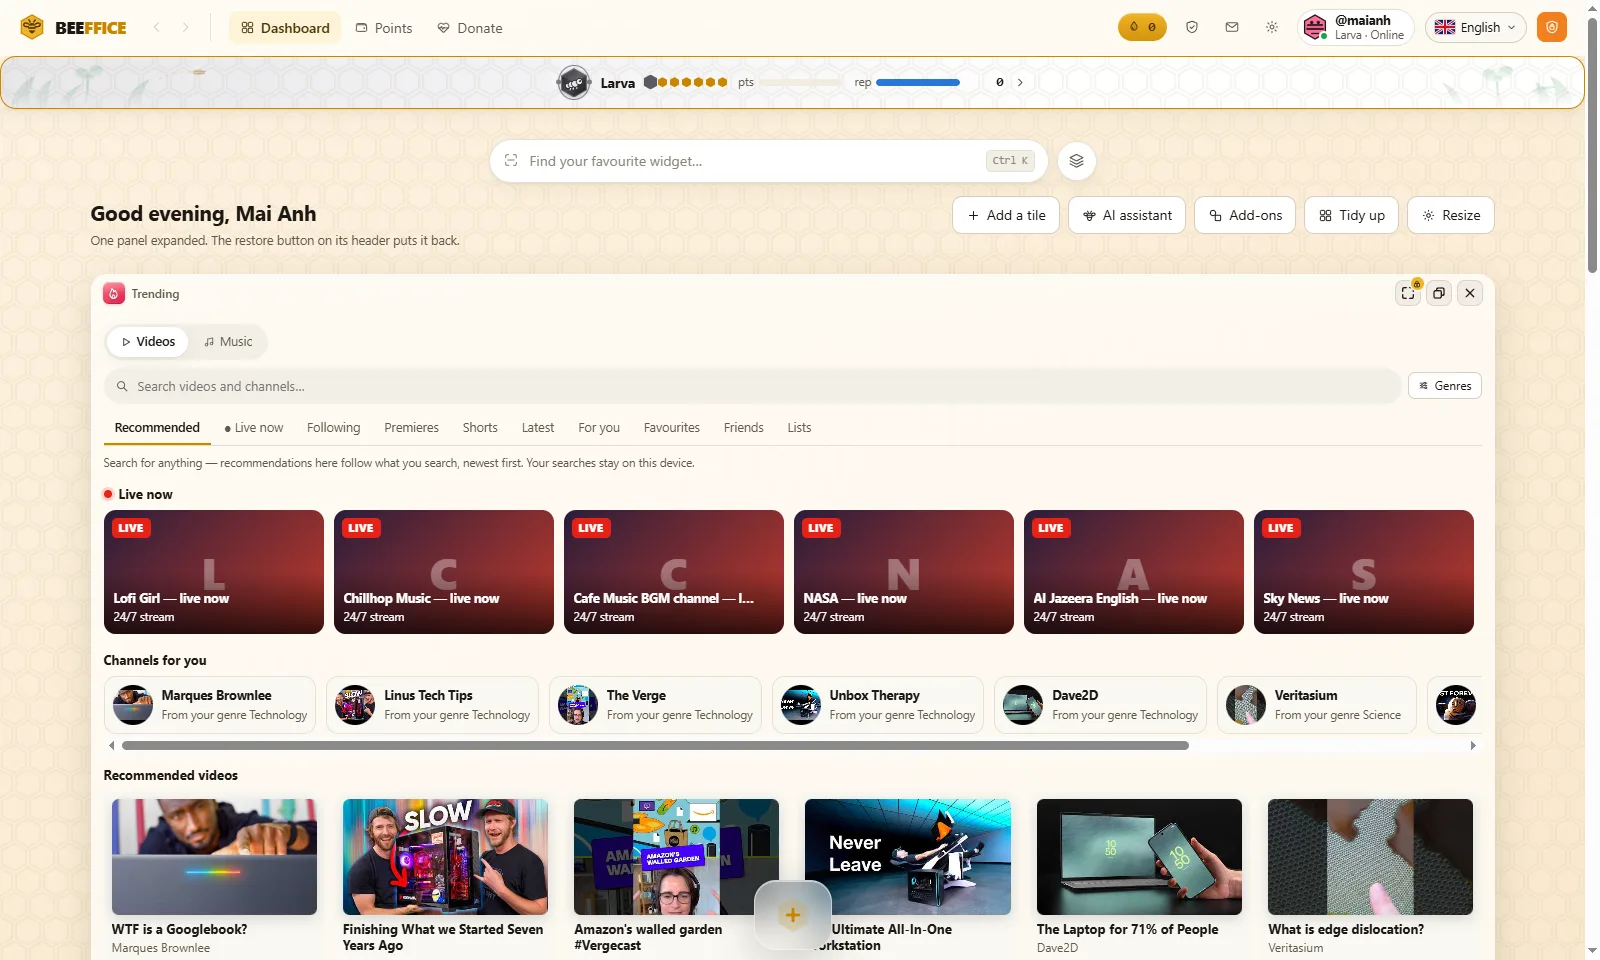Open the mail inbox icon
Viewport: 1600px width, 960px height.
[1232, 27]
